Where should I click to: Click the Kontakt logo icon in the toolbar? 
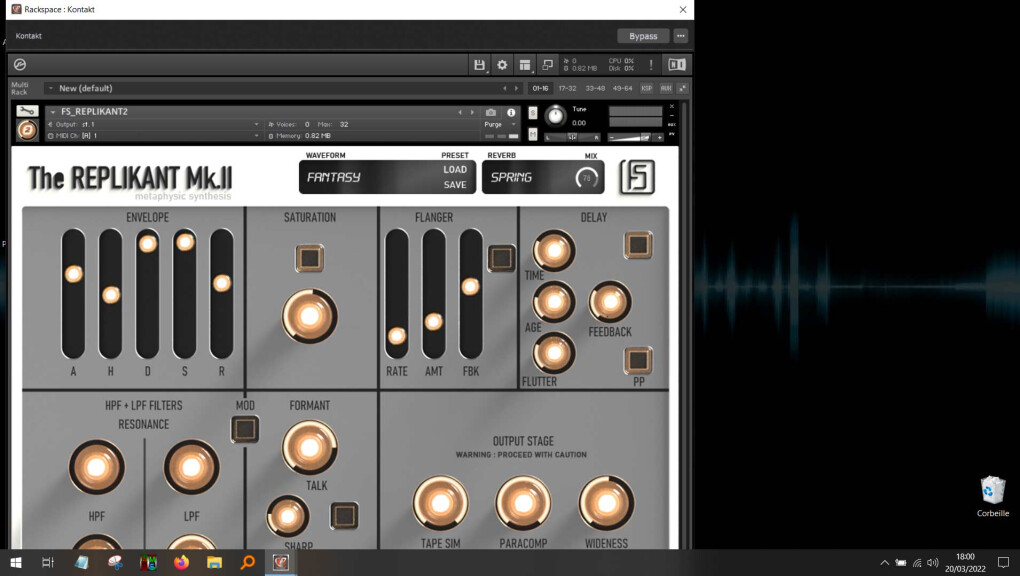click(x=20, y=64)
